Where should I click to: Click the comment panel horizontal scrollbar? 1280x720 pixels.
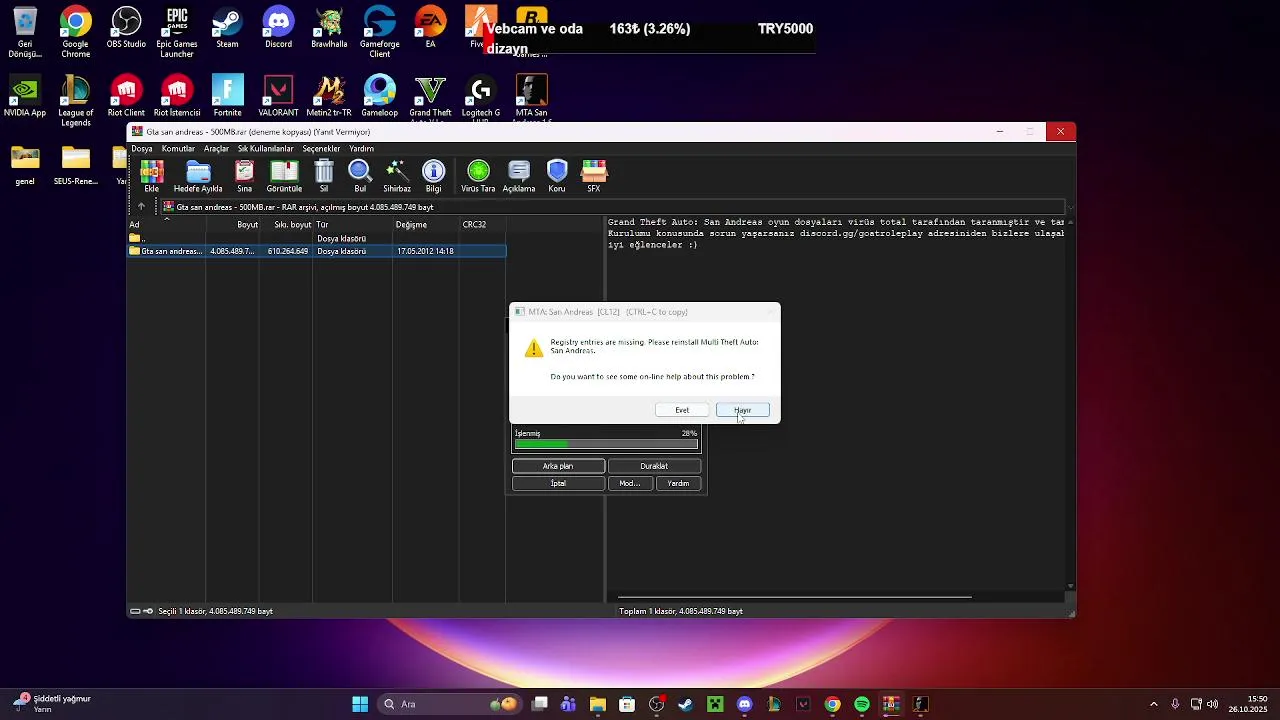[795, 597]
